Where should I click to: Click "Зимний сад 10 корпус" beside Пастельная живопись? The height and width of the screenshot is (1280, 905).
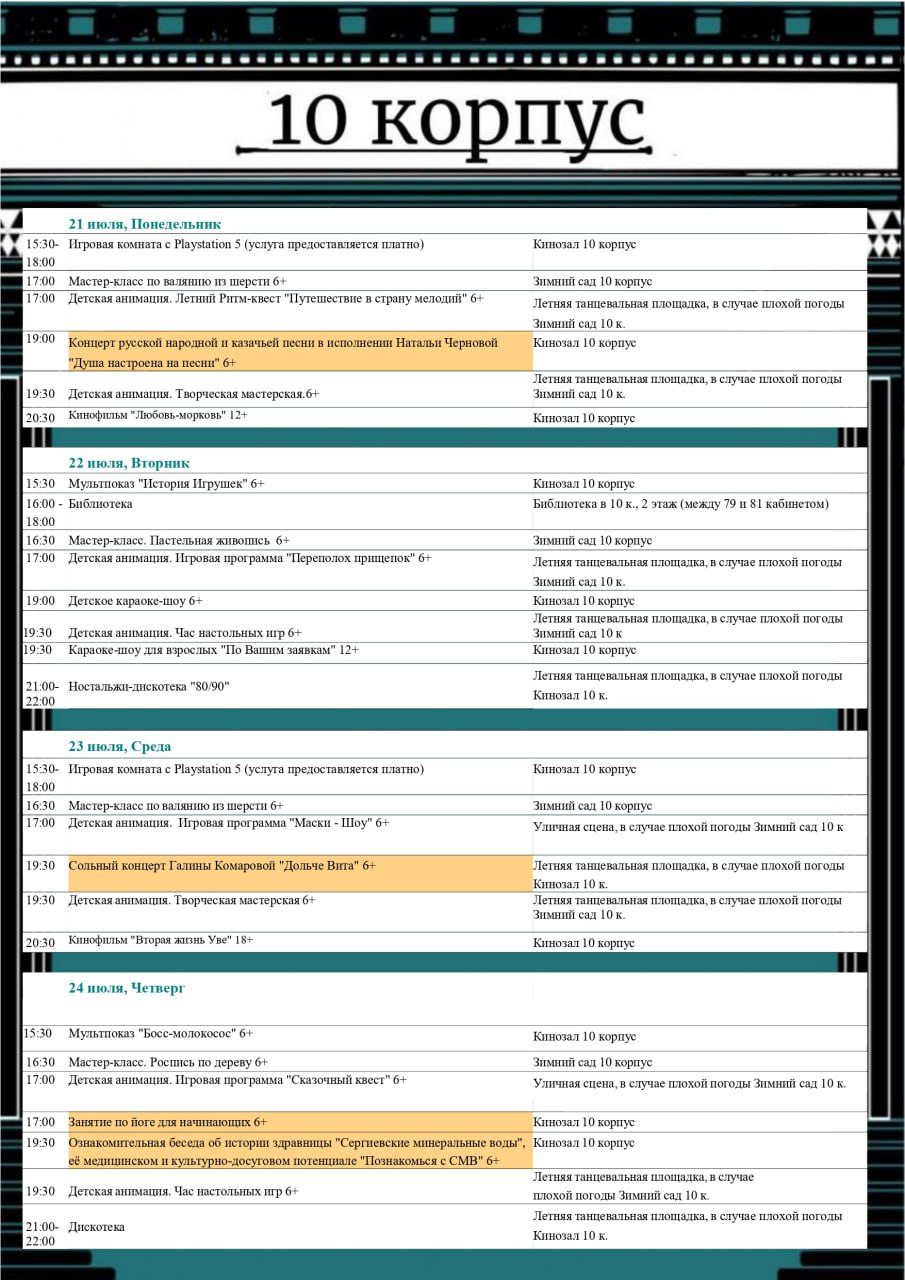point(593,540)
